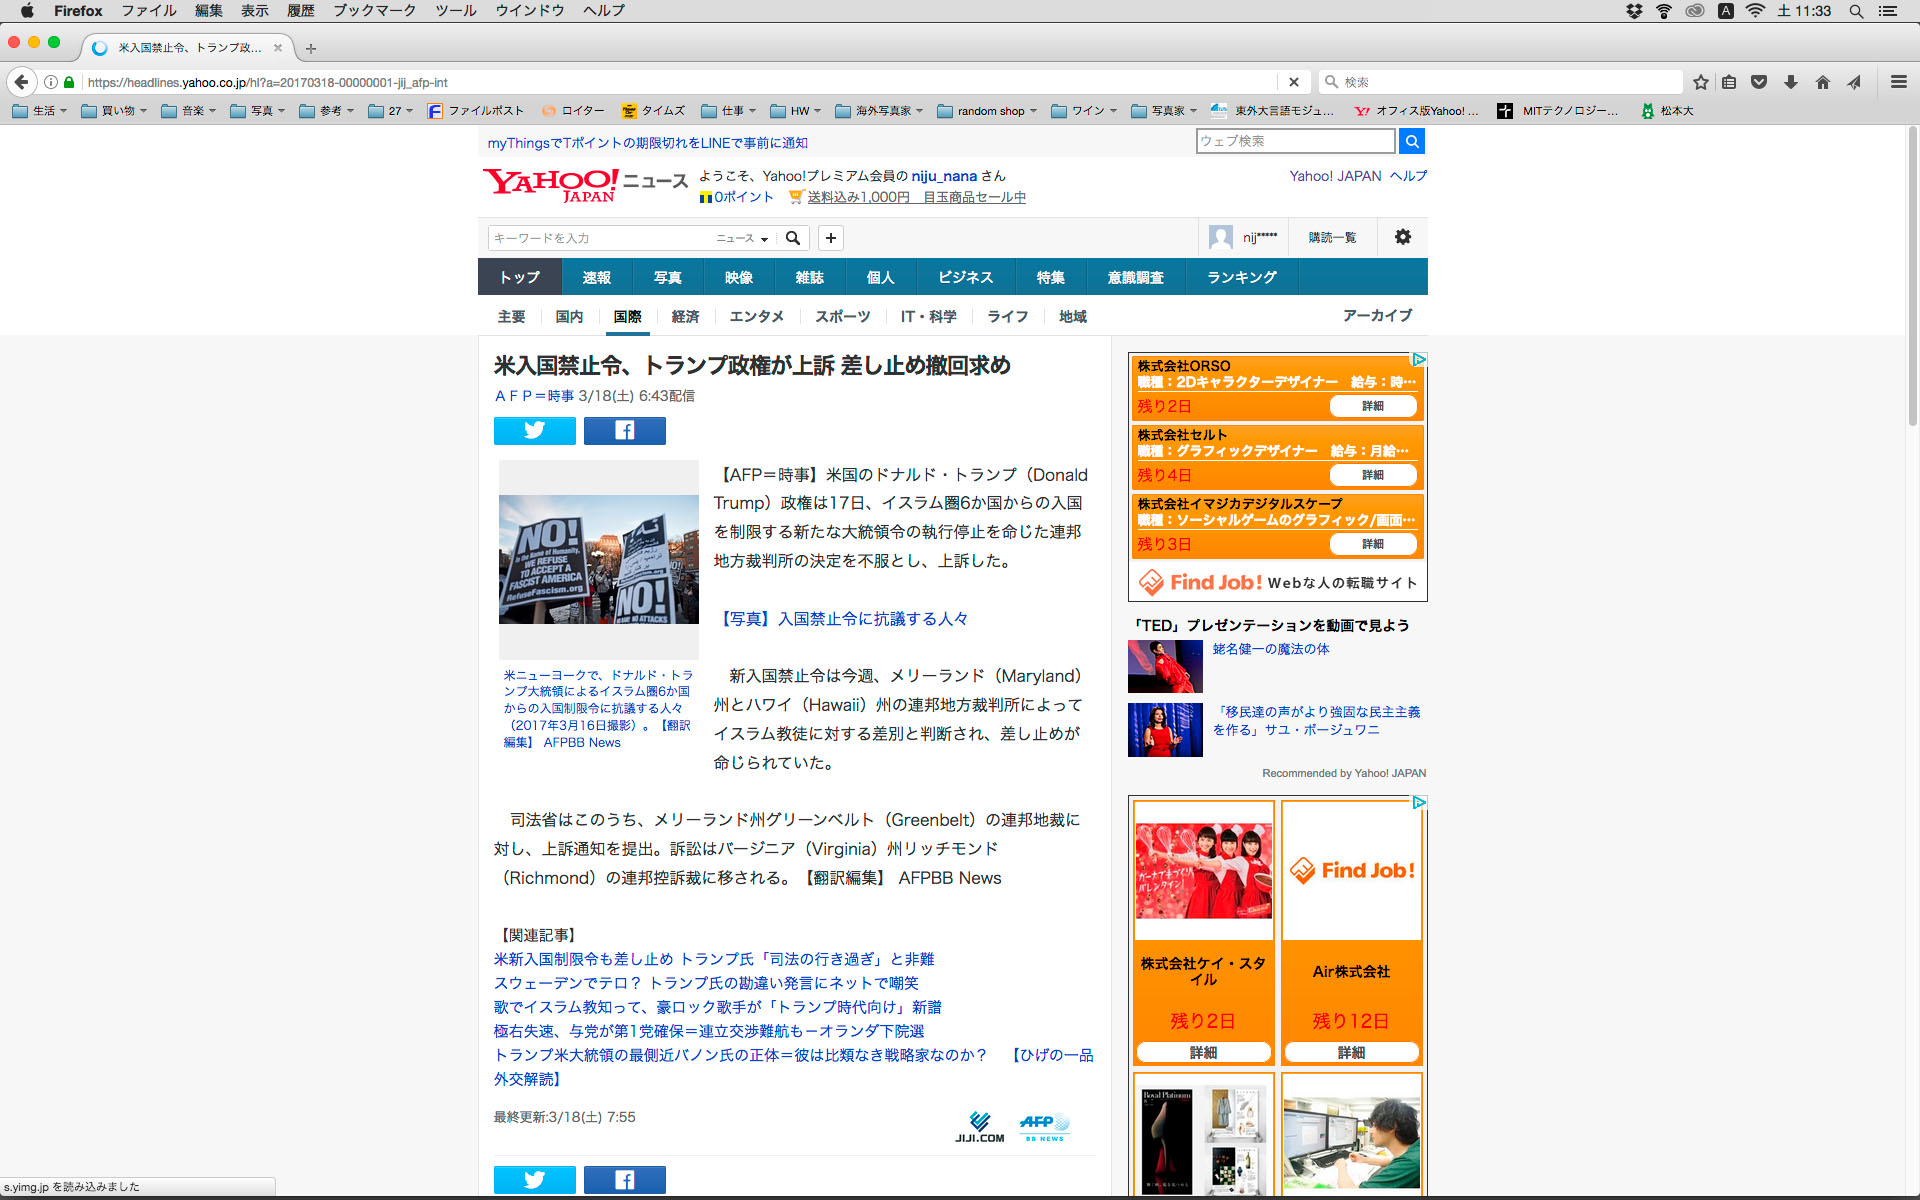Click the 購読一覧 button
Viewport: 1920px width, 1200px height.
click(x=1332, y=237)
